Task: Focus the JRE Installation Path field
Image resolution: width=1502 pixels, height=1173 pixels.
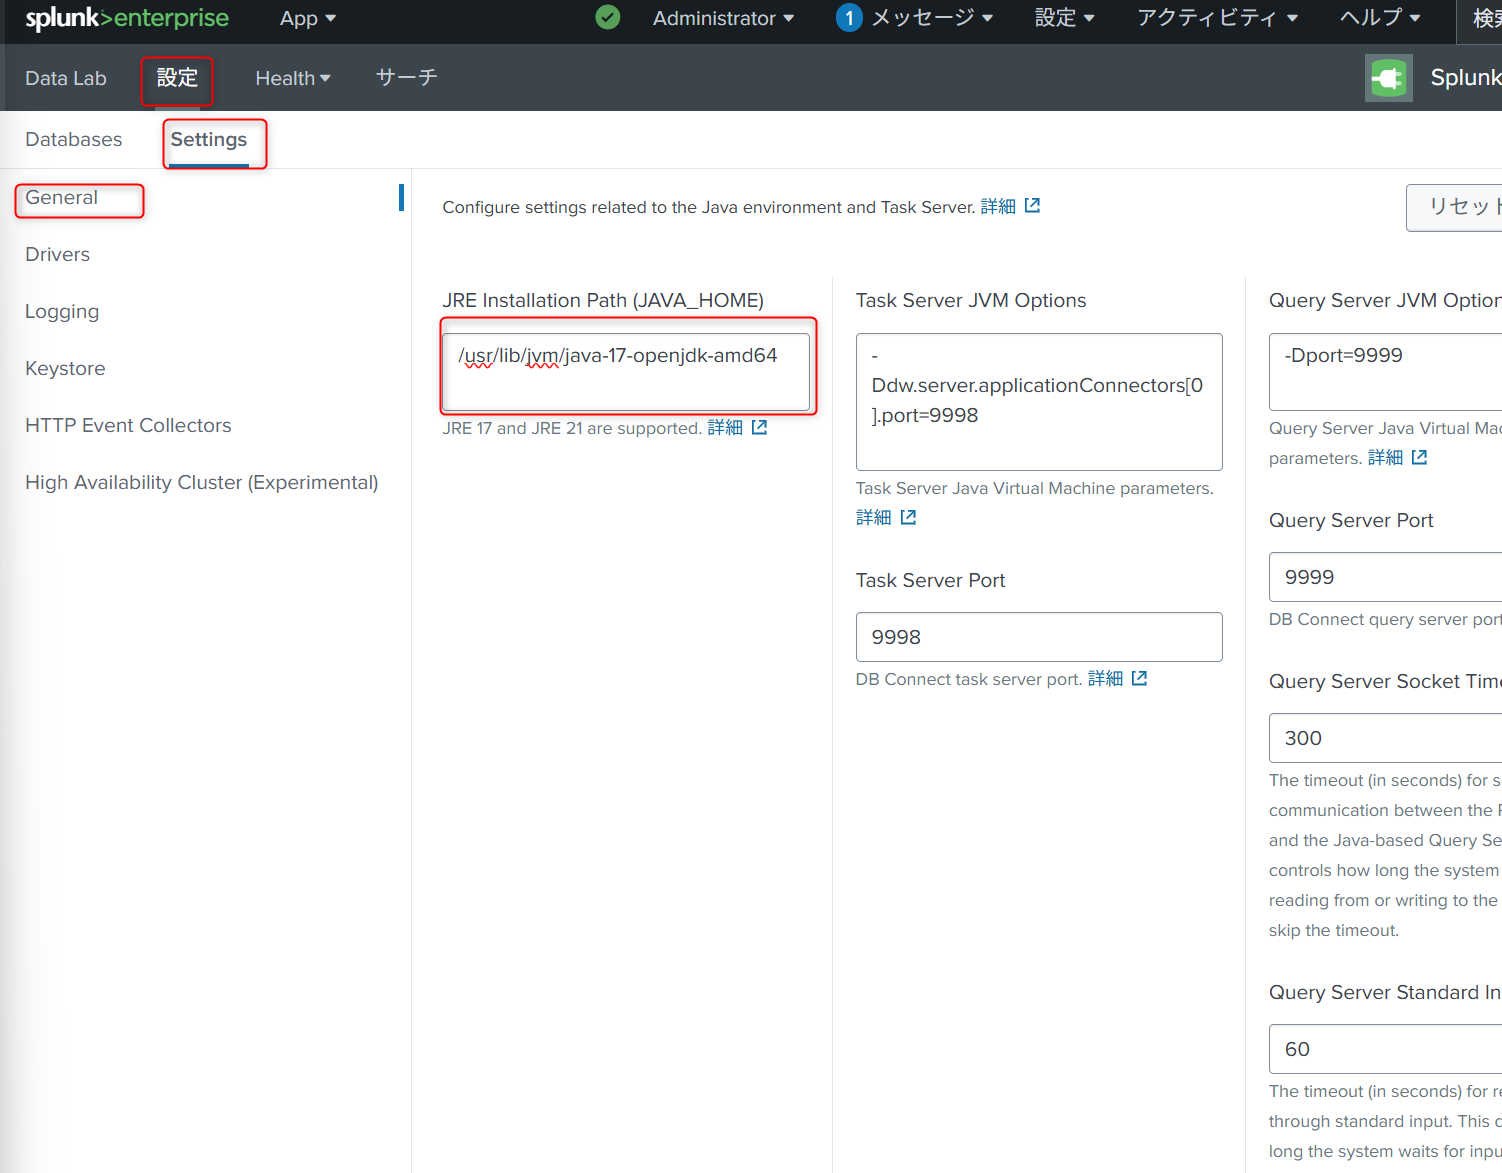Action: click(626, 371)
